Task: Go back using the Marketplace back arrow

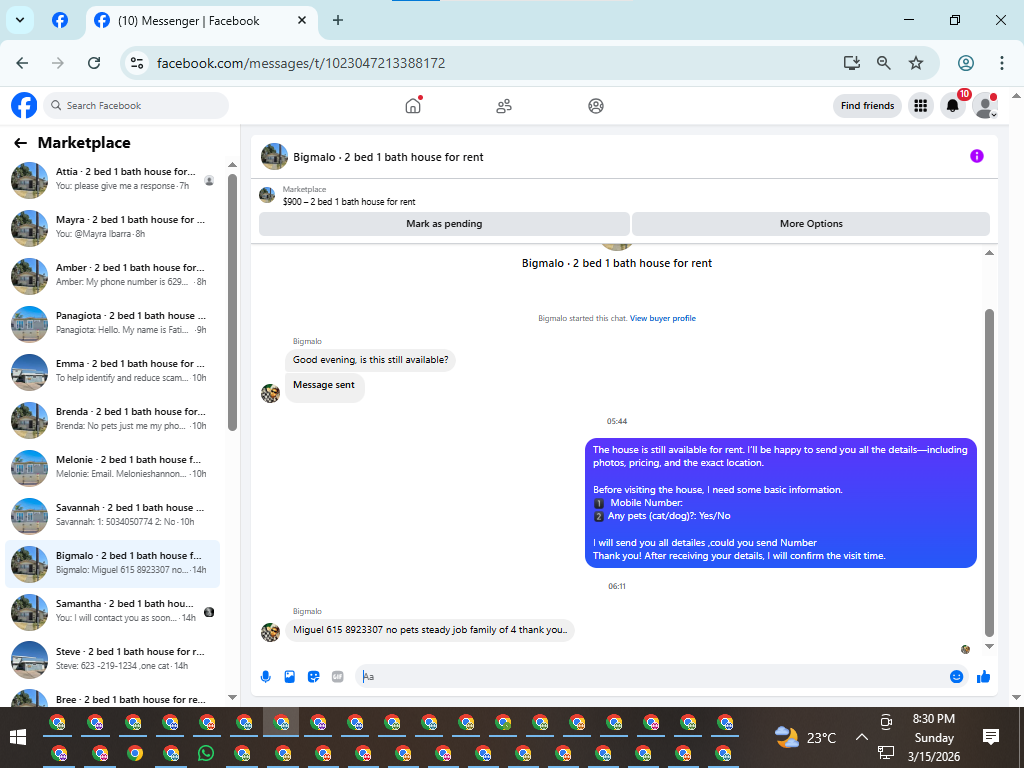Action: click(x=20, y=143)
